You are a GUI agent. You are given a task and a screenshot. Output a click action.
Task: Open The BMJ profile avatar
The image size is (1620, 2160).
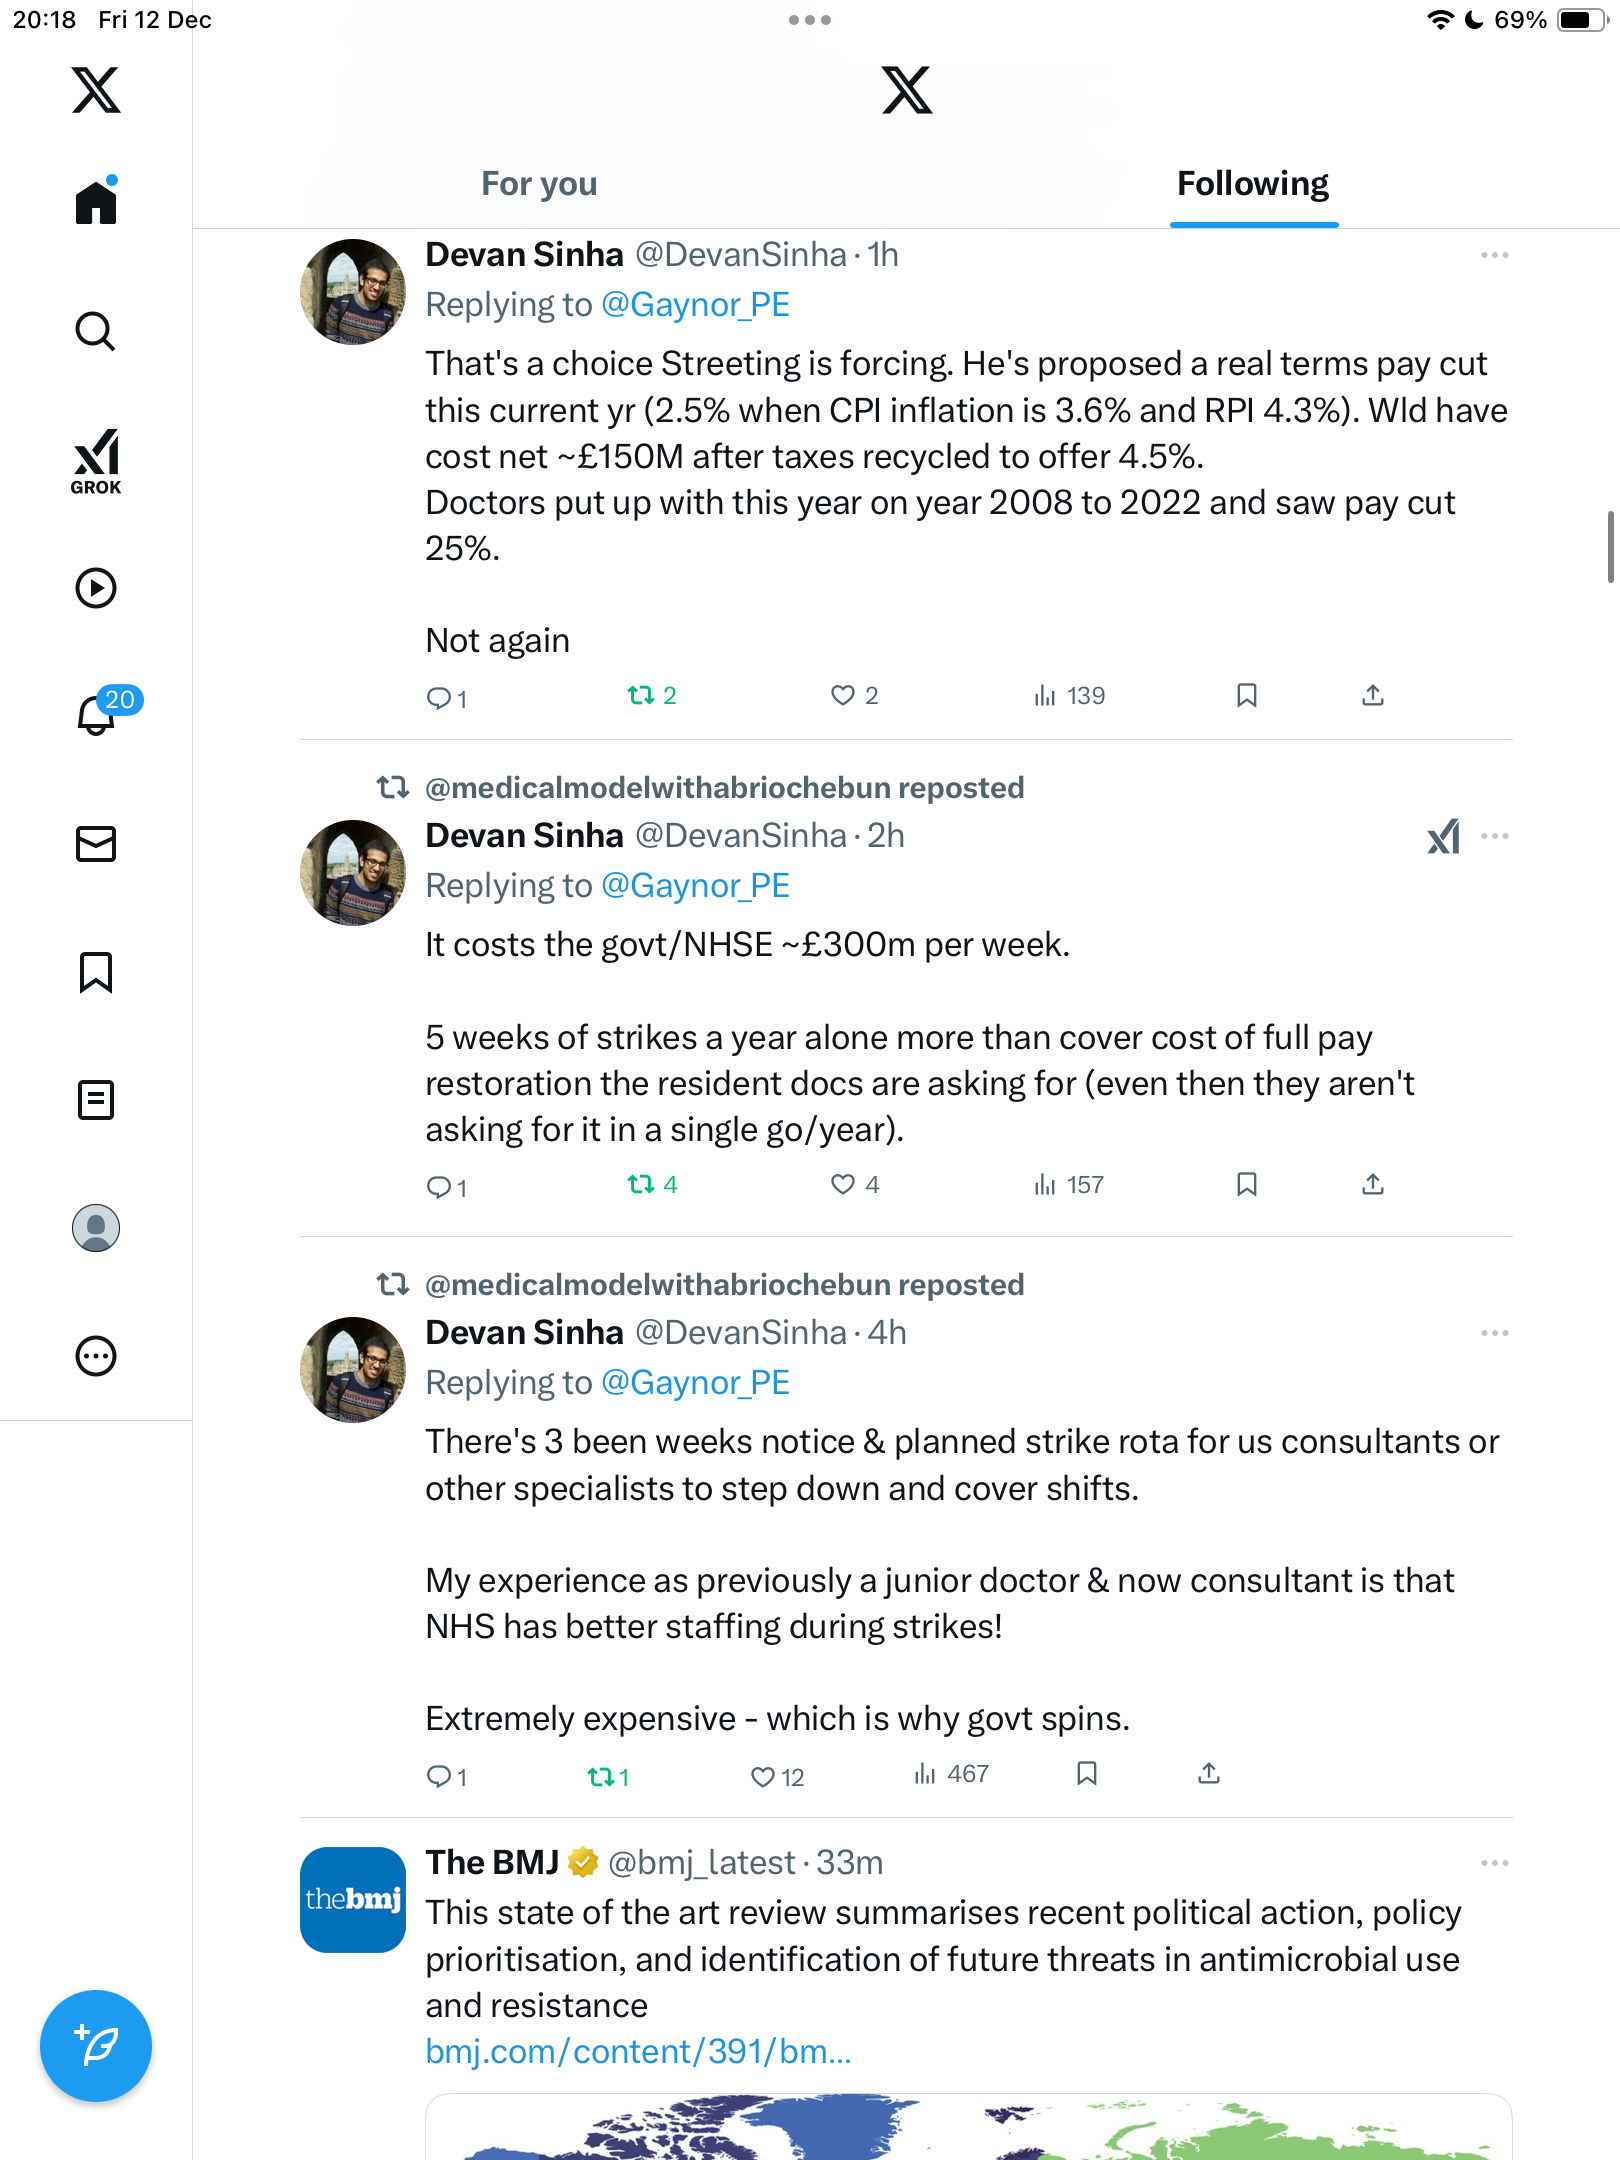[353, 1899]
